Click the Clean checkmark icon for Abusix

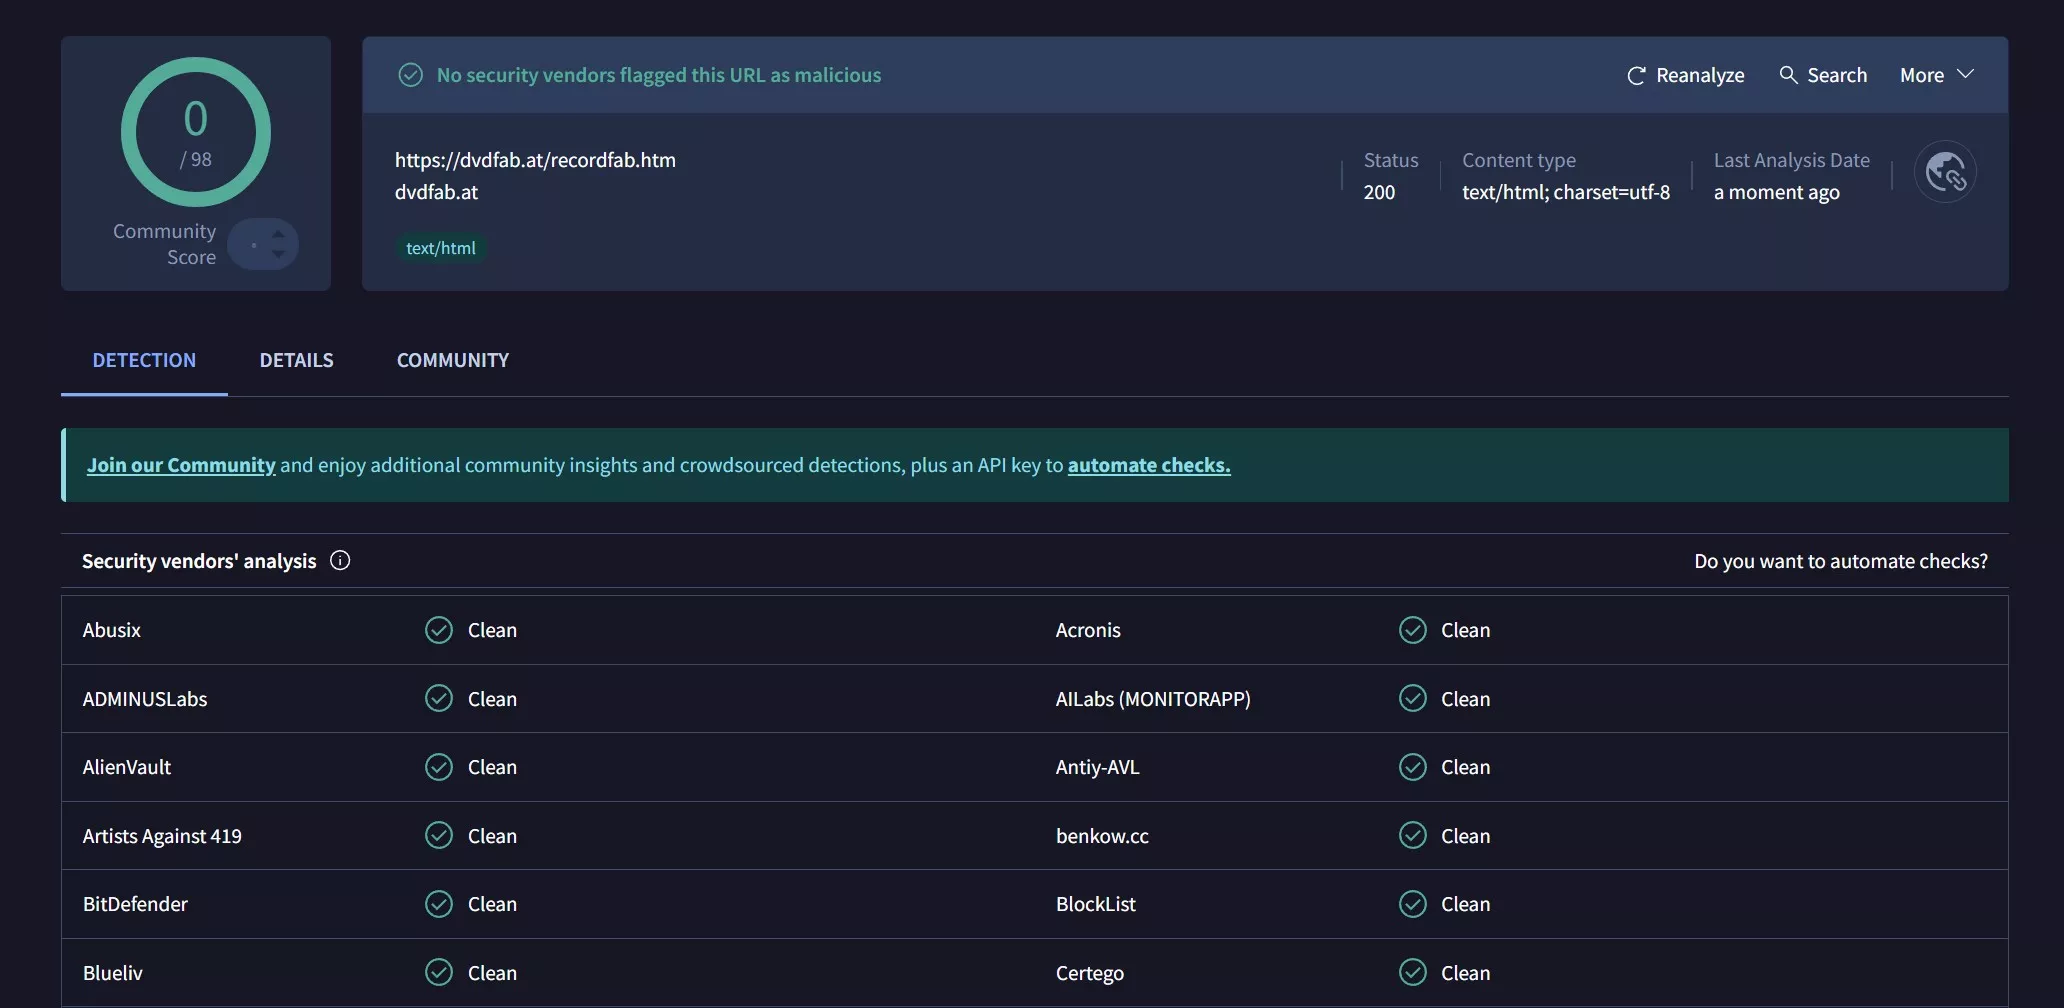tap(439, 630)
